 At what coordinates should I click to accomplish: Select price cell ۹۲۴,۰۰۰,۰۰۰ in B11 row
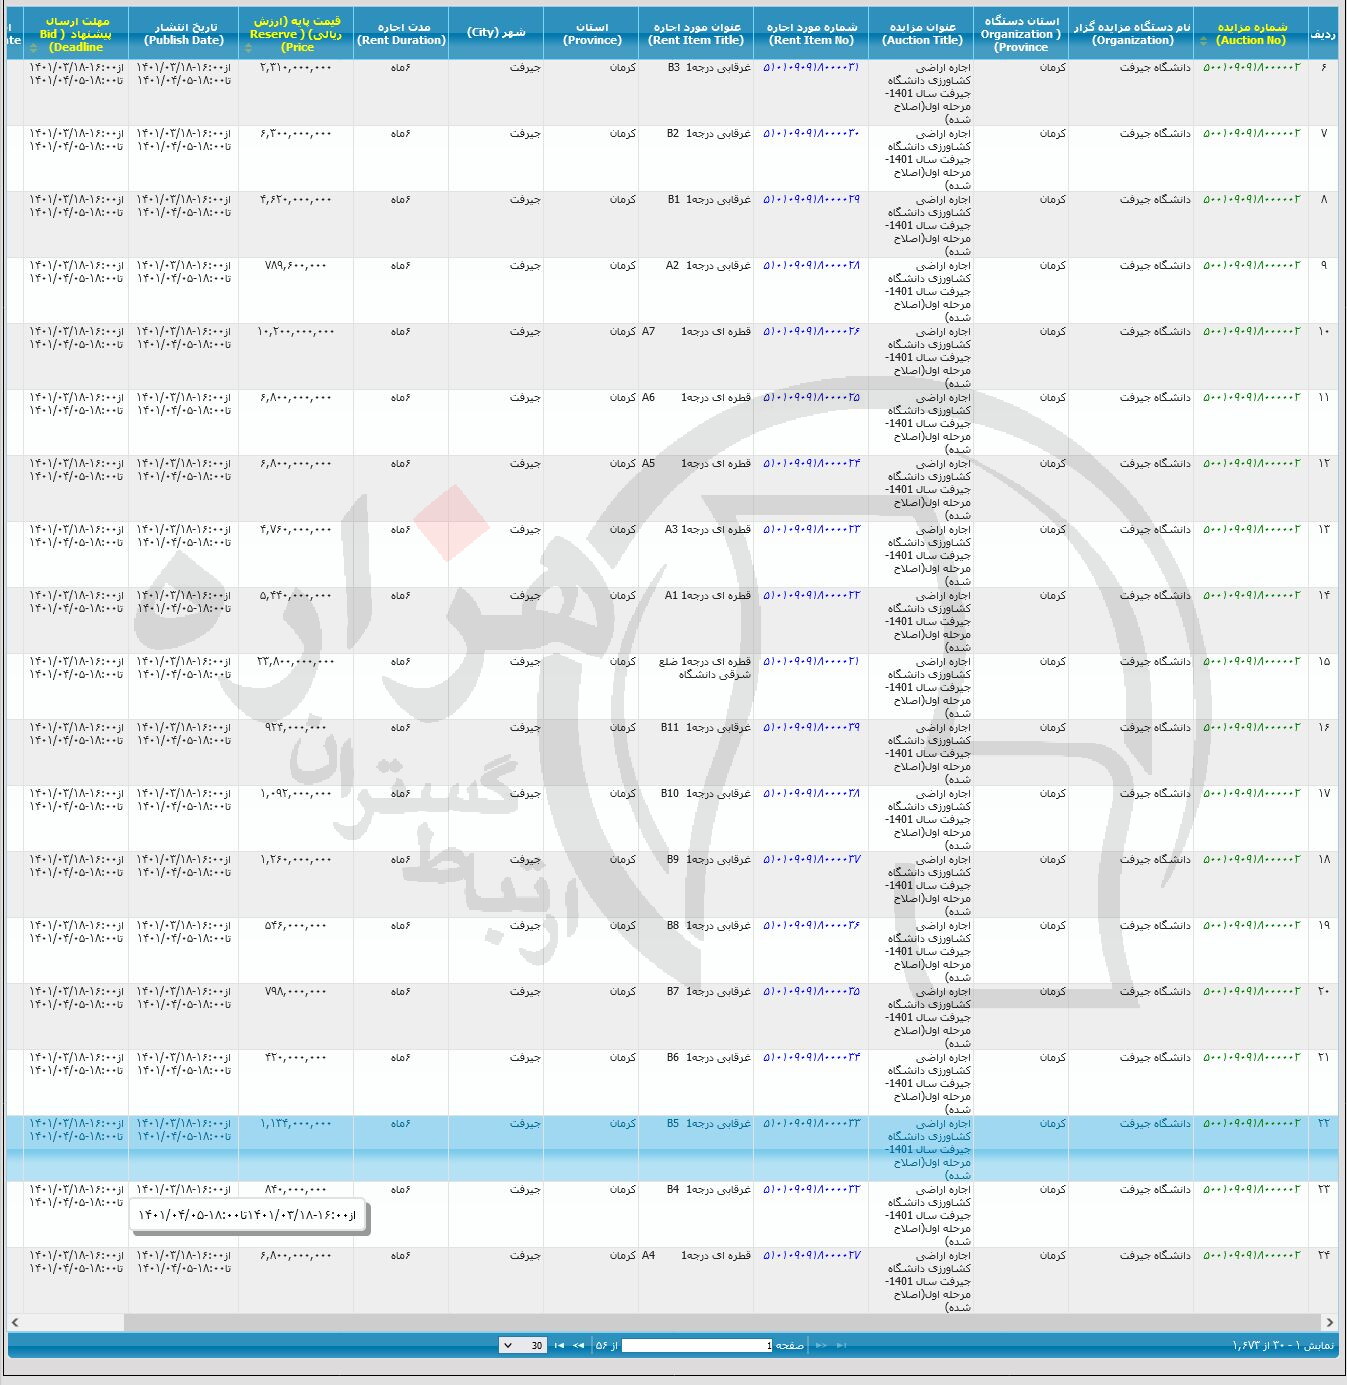[296, 752]
